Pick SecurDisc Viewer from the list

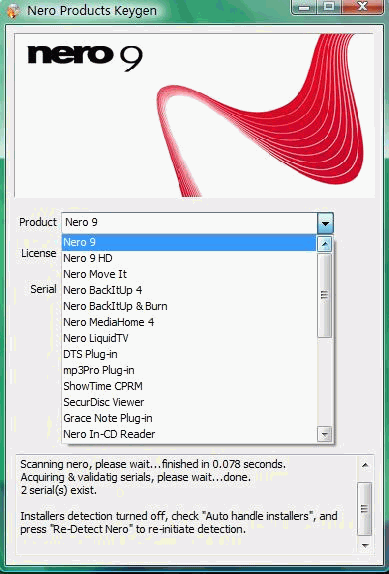189,402
